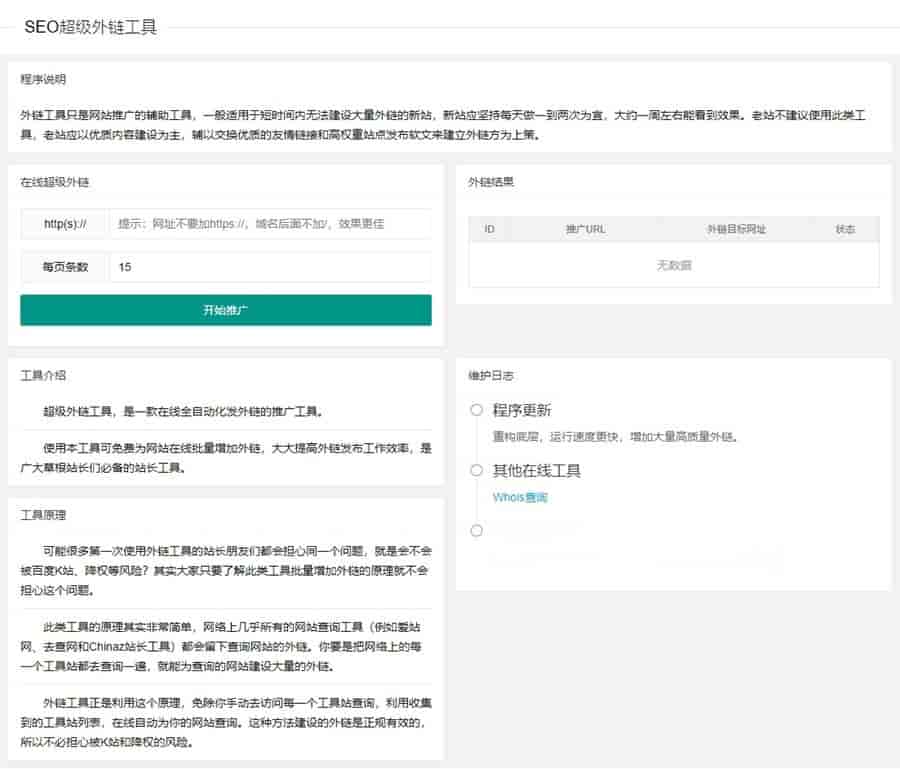
Task: Click the 状态 column header
Action: pos(845,229)
